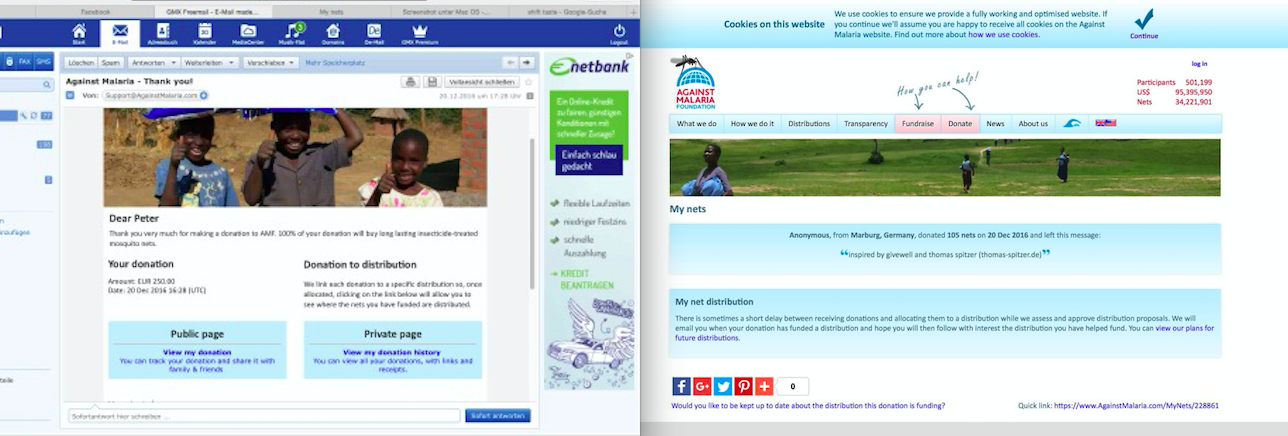
Task: Open the Adressbuch icon in GMX navigation
Action: click(162, 33)
